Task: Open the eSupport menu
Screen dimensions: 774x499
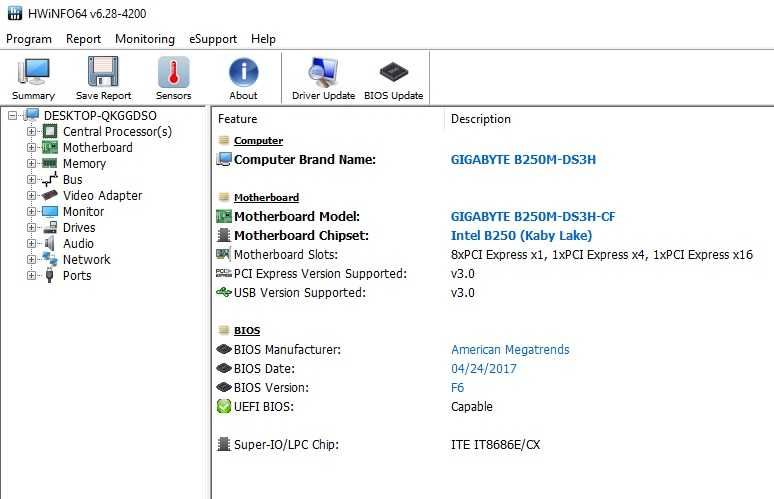Action: 213,39
